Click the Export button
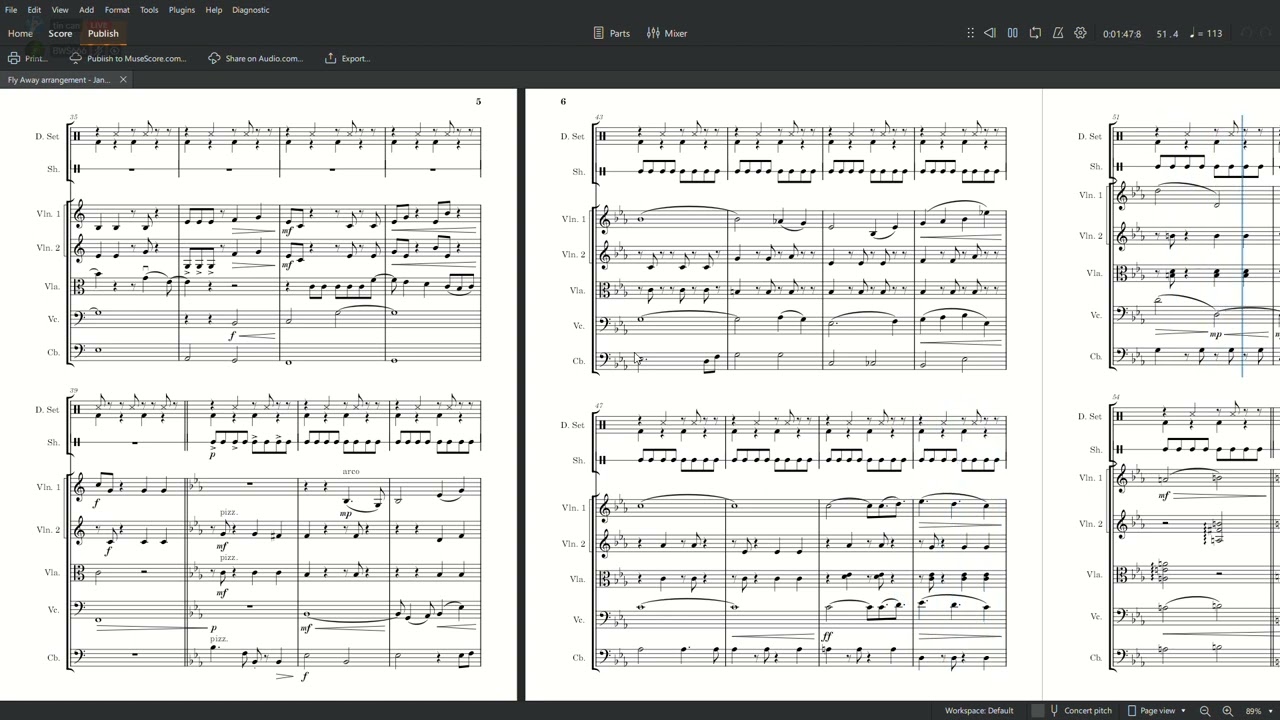The height and width of the screenshot is (720, 1280). pos(347,58)
